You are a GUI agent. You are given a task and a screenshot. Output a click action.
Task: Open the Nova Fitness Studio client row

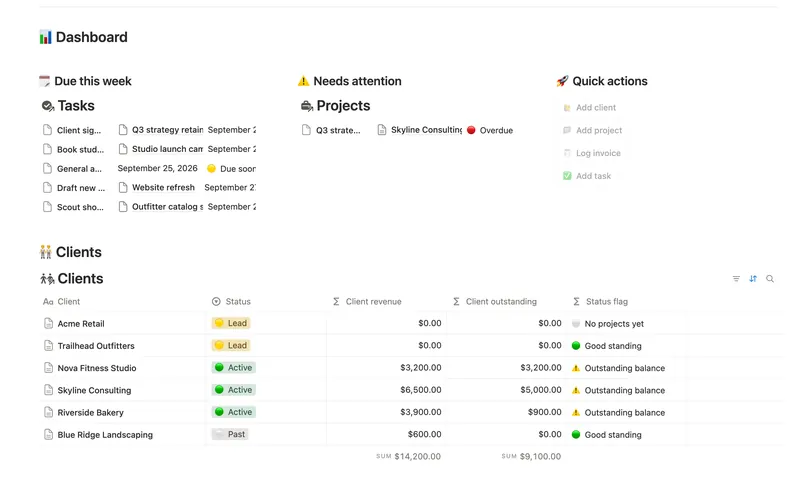(97, 368)
